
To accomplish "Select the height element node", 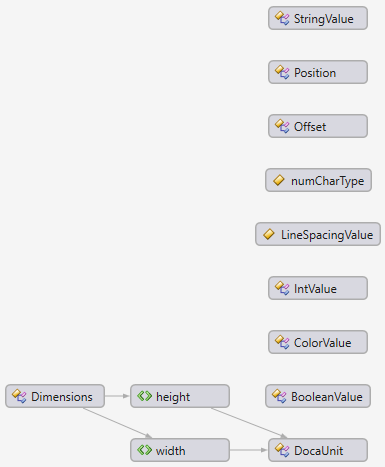I will [x=180, y=396].
